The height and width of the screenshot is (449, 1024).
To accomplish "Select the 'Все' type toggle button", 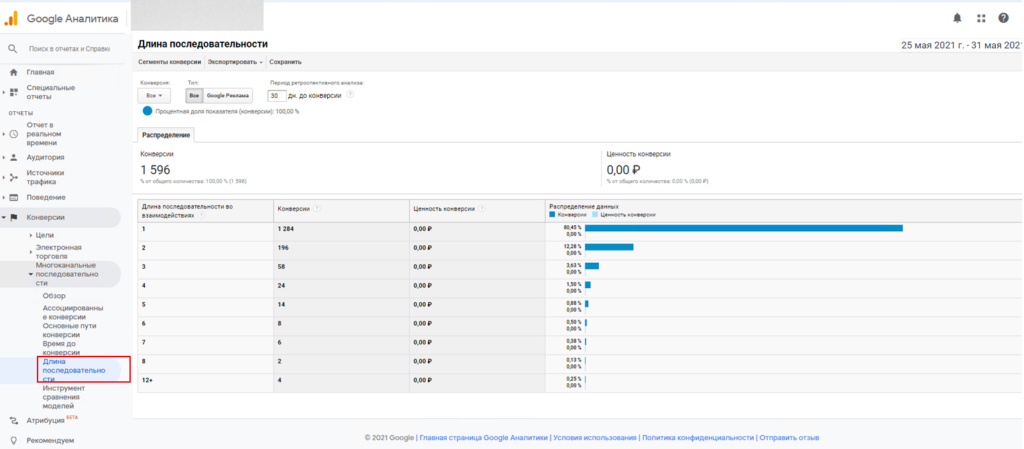I will pyautogui.click(x=194, y=95).
